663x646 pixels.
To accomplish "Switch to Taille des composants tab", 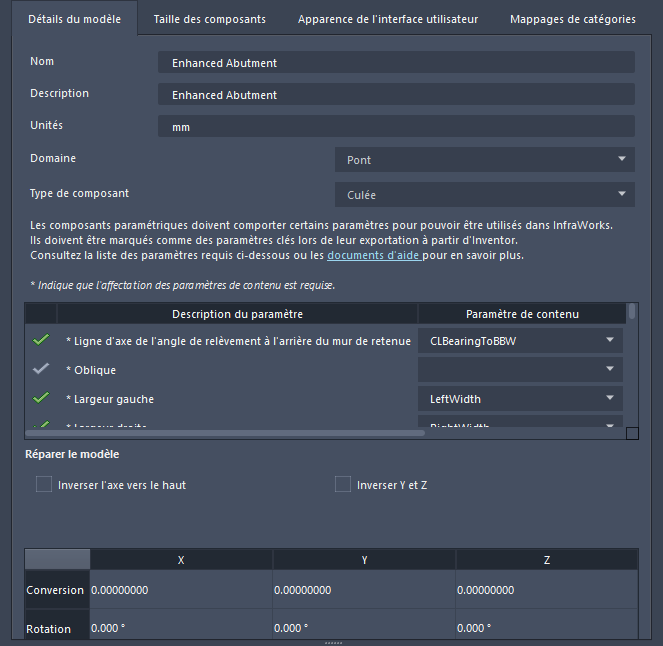I will [210, 19].
